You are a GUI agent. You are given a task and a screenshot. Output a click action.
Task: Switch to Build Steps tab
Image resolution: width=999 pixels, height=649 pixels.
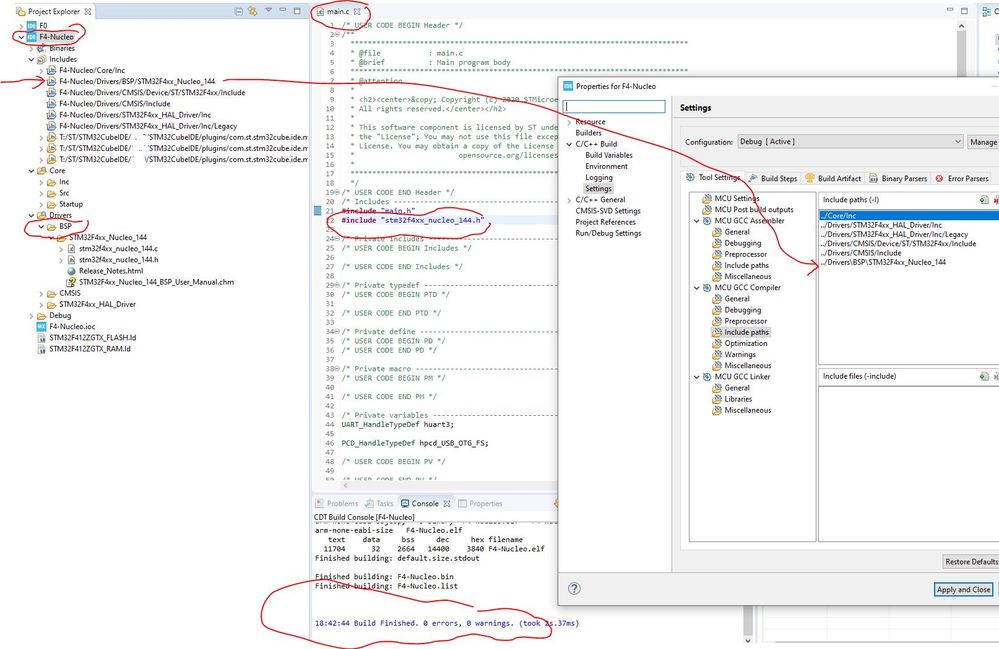pyautogui.click(x=774, y=178)
